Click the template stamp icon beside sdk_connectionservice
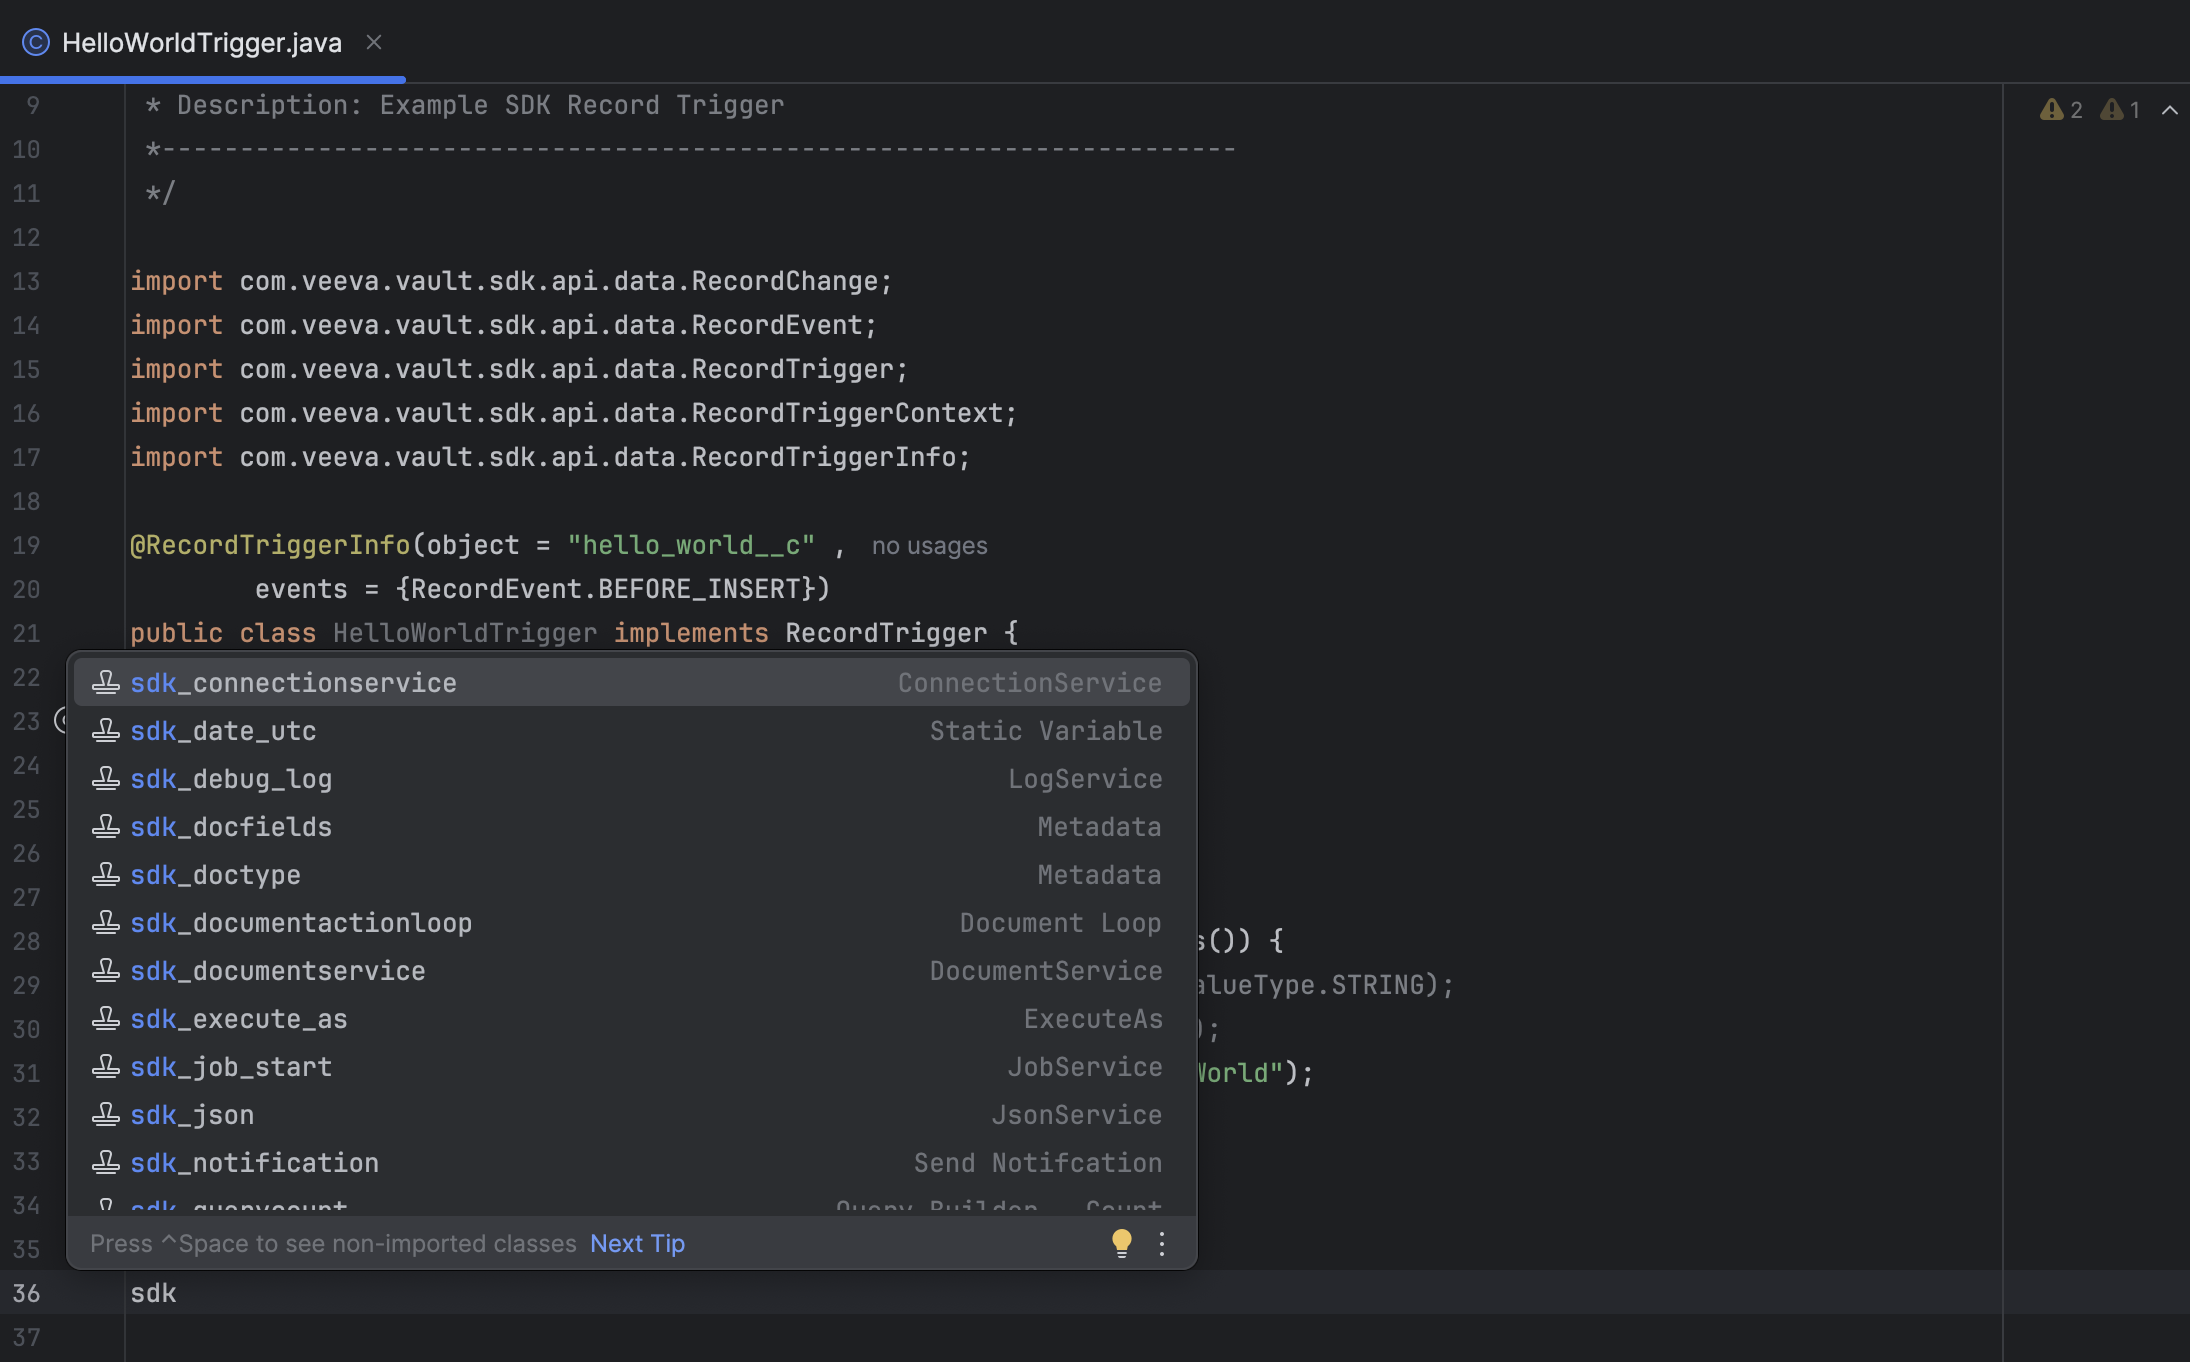Viewport: 2190px width, 1362px height. click(106, 682)
